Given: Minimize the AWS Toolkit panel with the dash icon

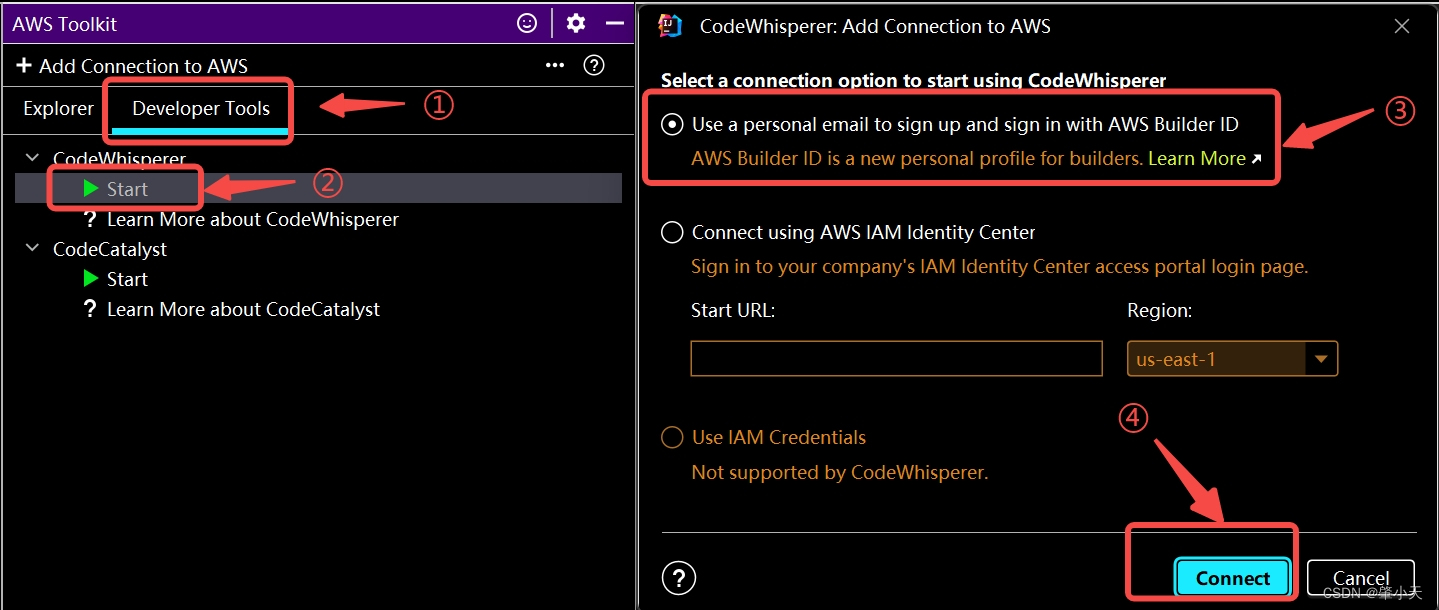Looking at the screenshot, I should pos(615,23).
